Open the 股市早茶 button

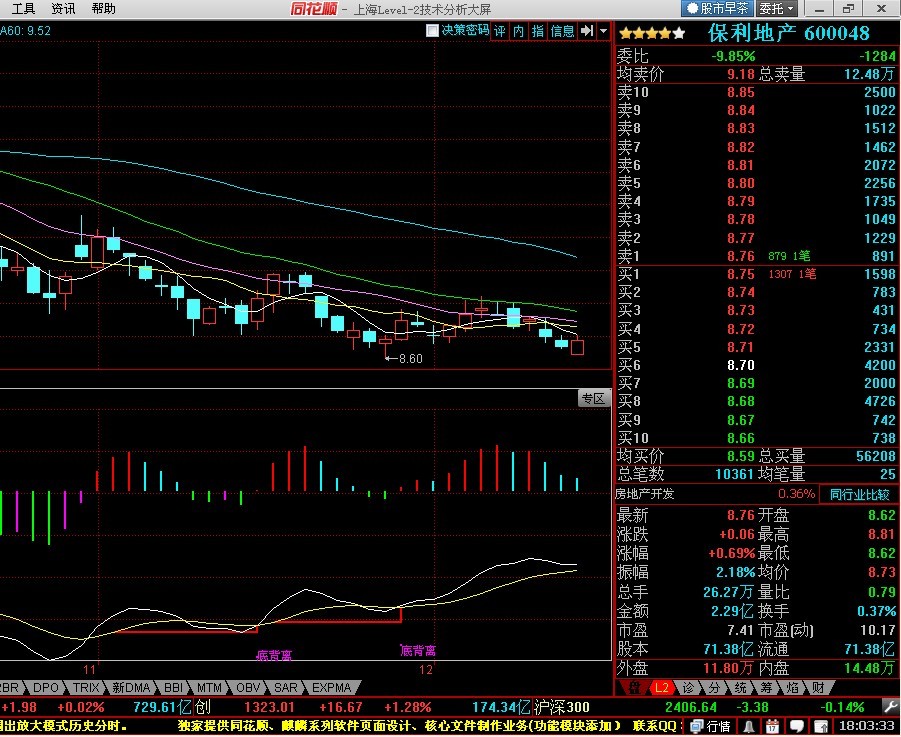pos(717,9)
